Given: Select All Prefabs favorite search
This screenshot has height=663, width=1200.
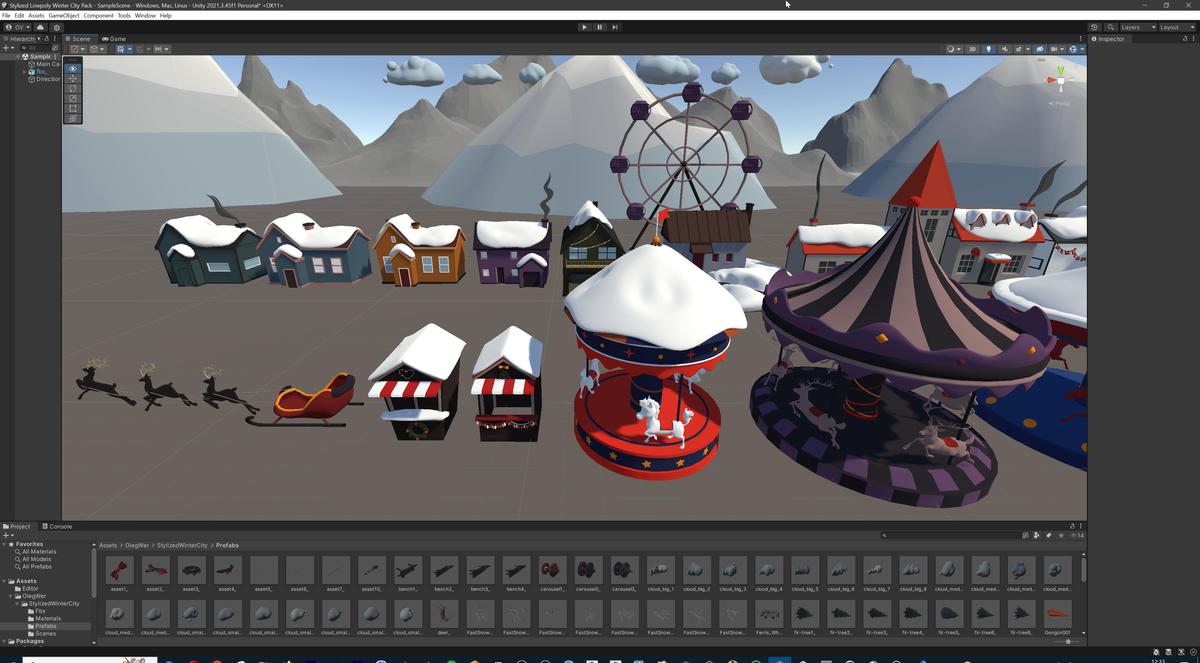Looking at the screenshot, I should click(x=37, y=566).
